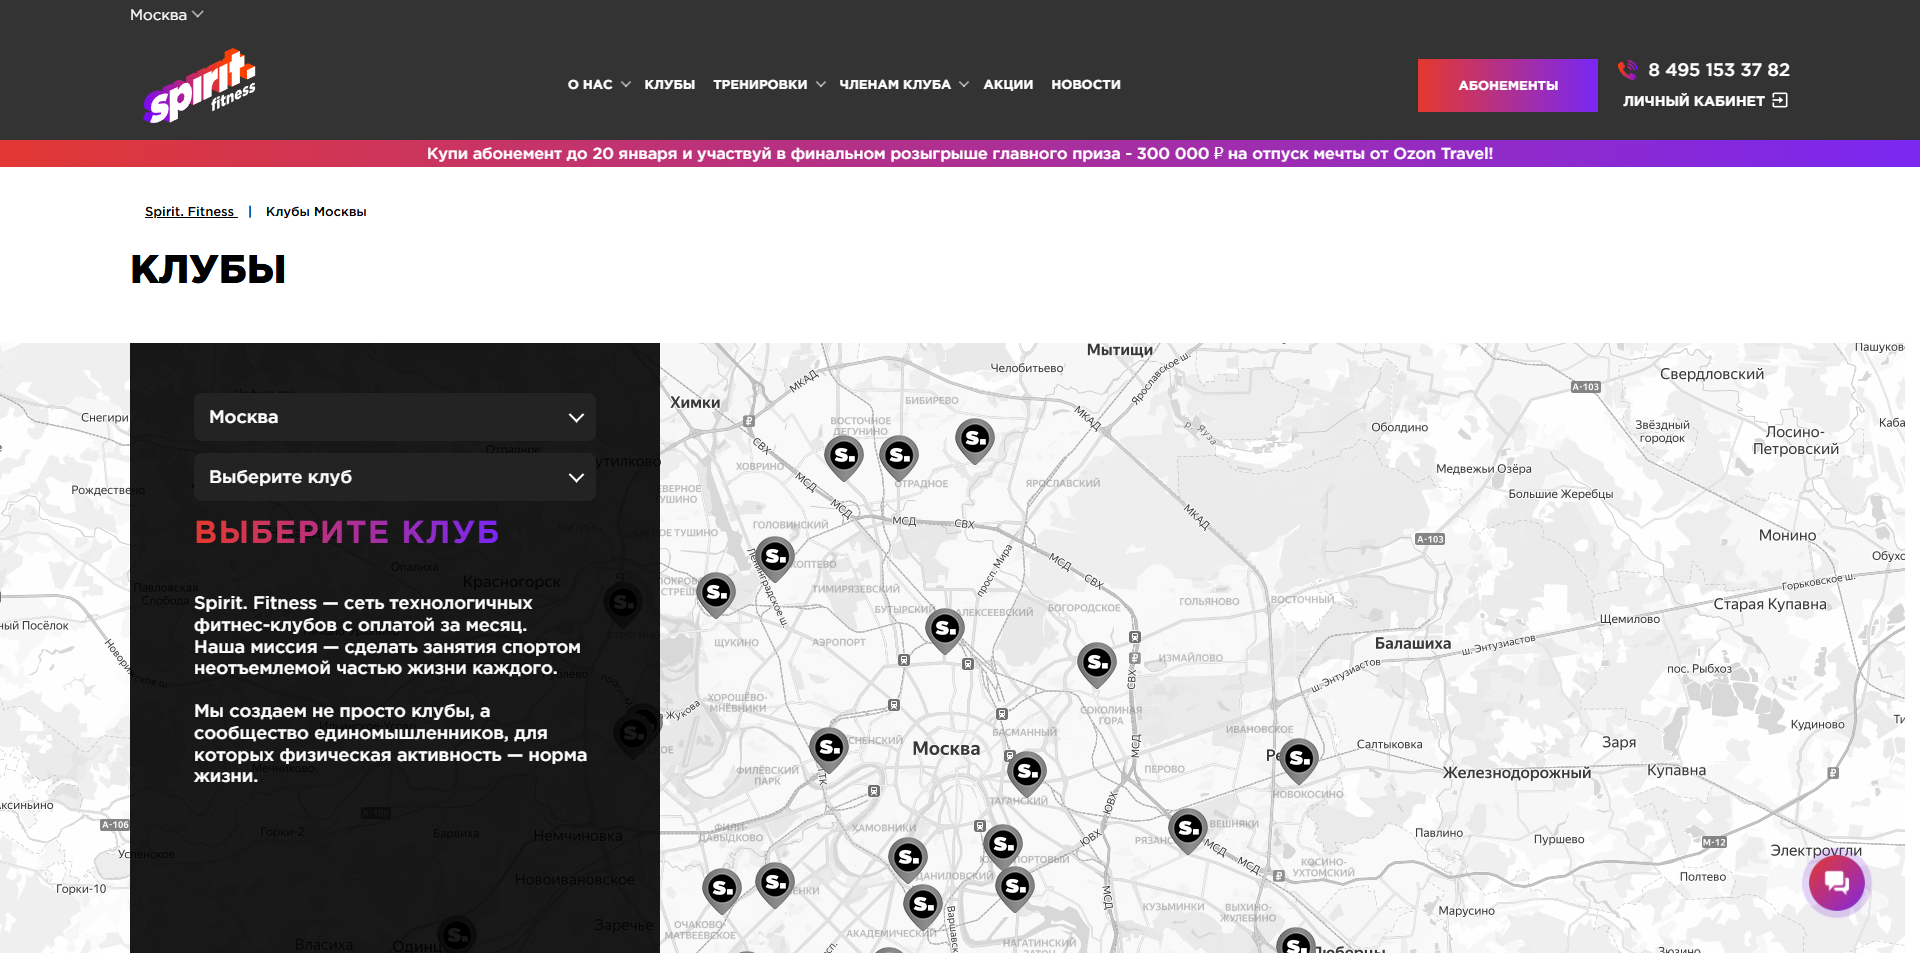Open the Выберите клуб dropdown
Viewport: 1920px width, 953px height.
(394, 477)
